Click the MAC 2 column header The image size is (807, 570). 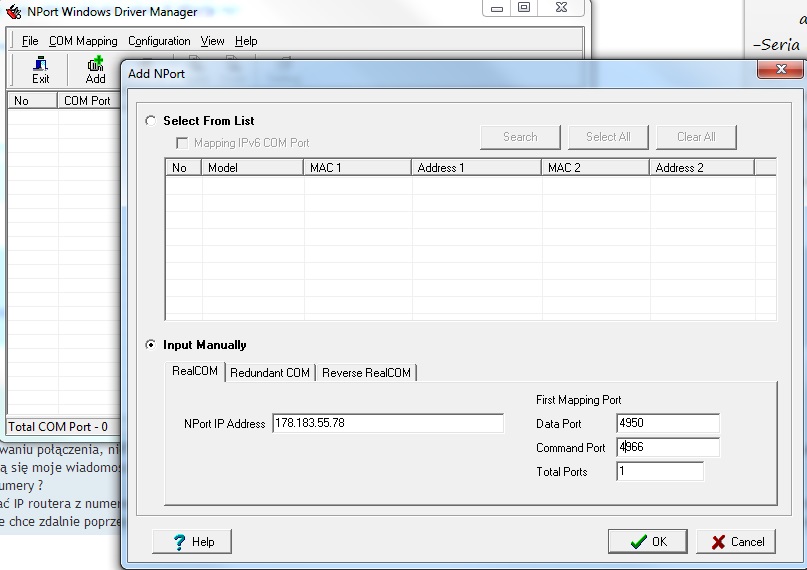(x=595, y=168)
